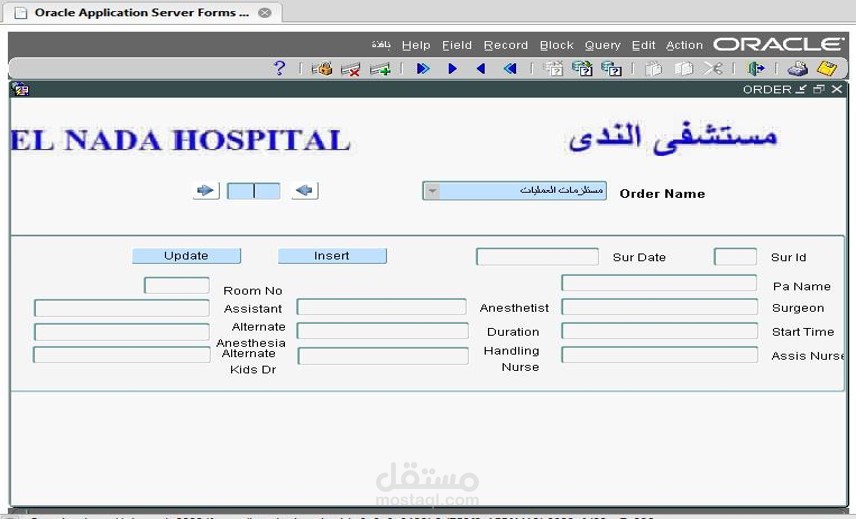Click into the Surgeon field
Screen dimensions: 856x519
pos(659,307)
